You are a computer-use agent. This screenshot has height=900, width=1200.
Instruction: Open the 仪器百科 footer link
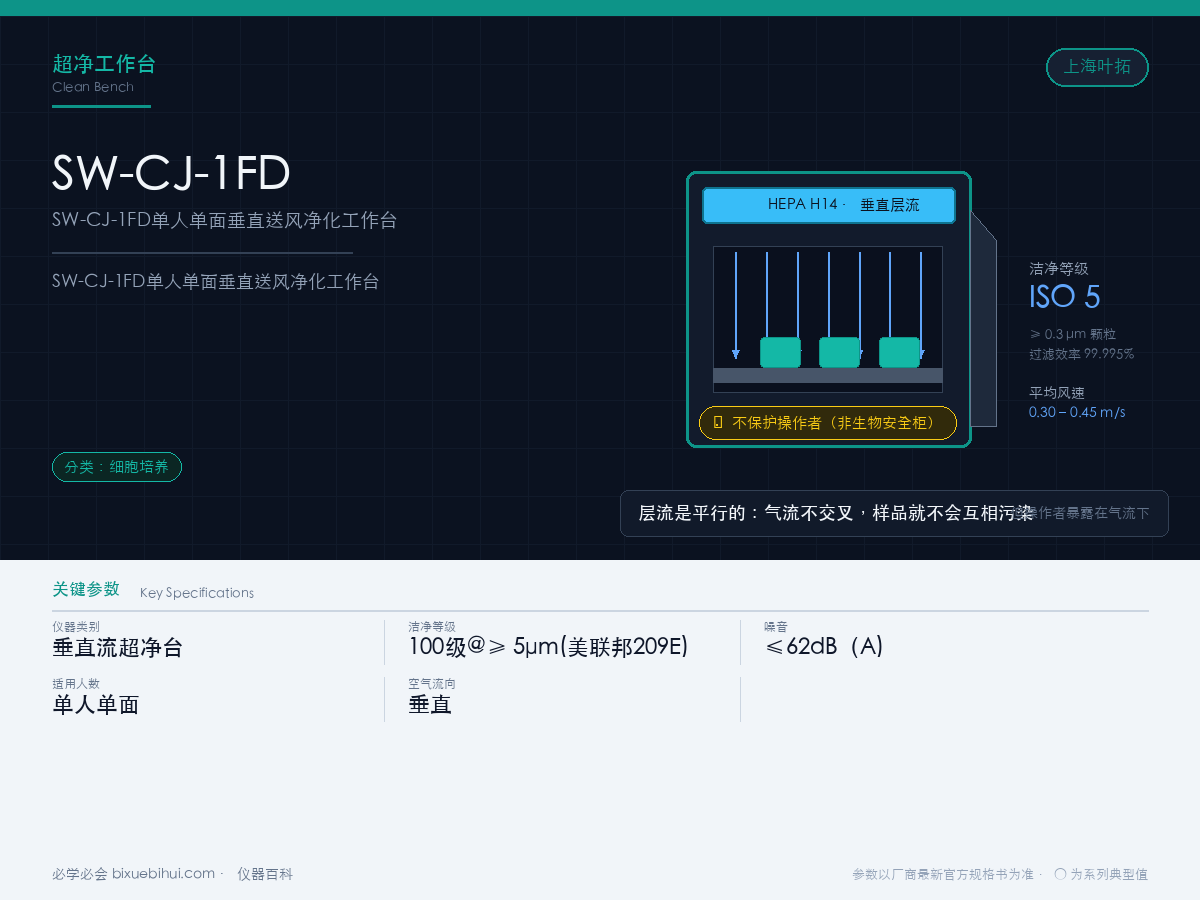(x=265, y=874)
